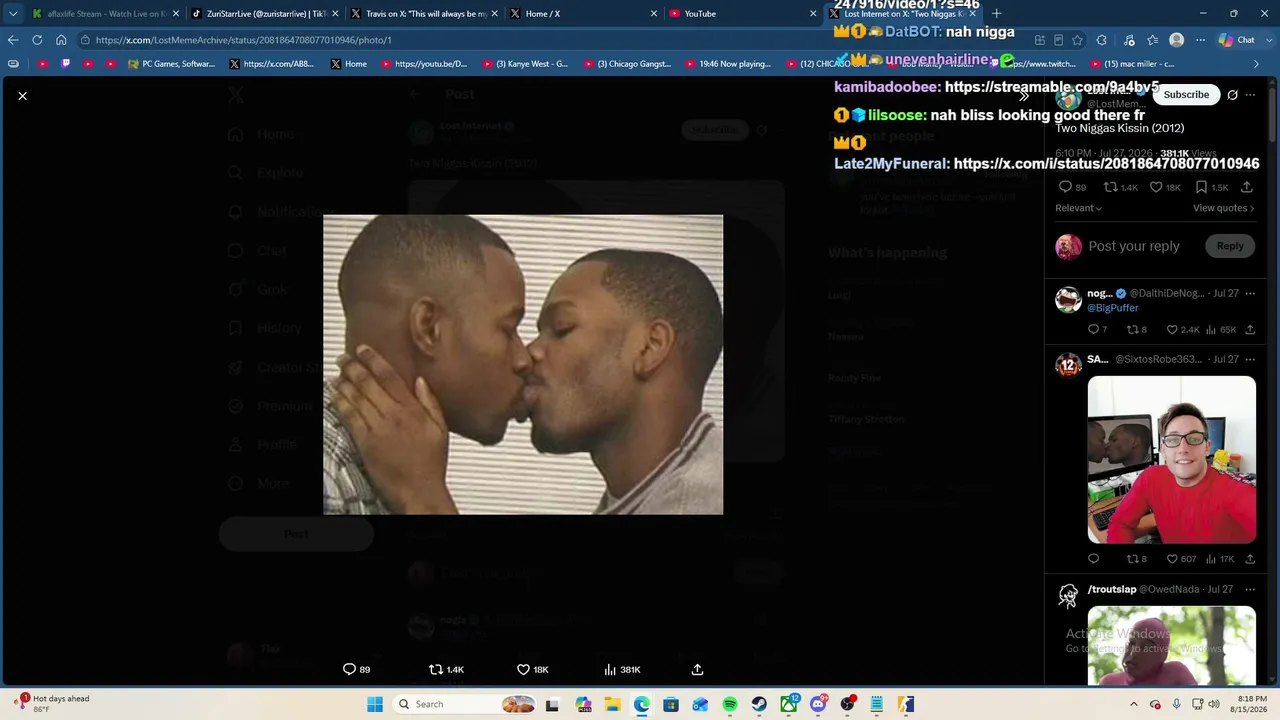Like the photo using the 18K heart

click(x=523, y=669)
